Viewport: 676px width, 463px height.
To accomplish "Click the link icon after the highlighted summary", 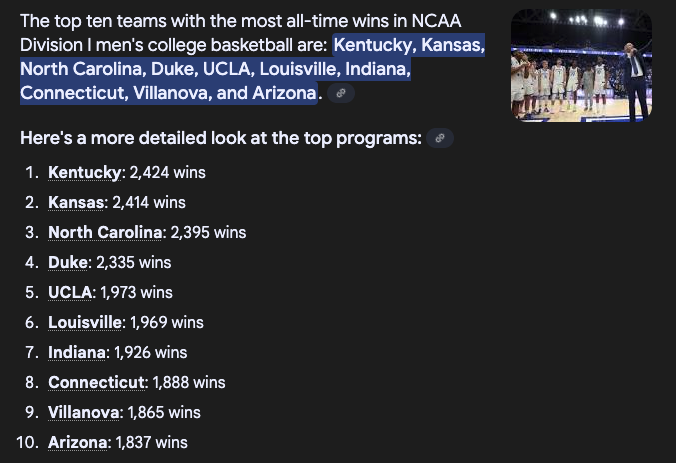I will (342, 93).
